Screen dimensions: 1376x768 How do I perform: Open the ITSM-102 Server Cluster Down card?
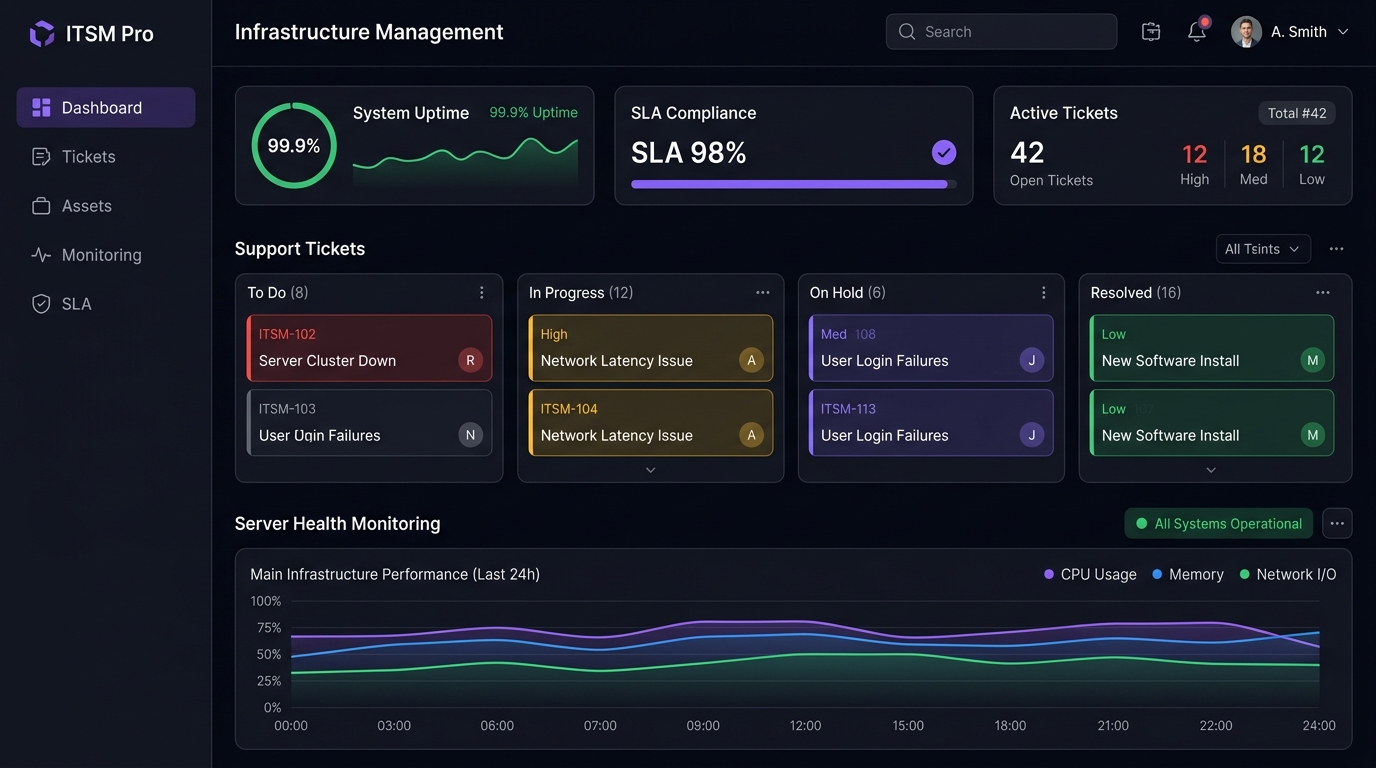(x=369, y=348)
